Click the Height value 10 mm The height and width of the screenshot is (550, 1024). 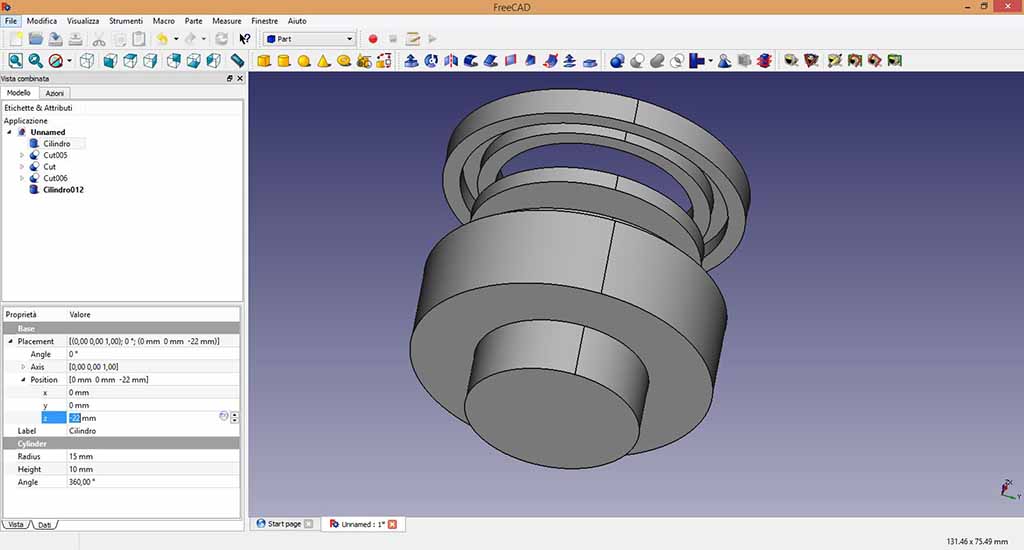click(81, 469)
